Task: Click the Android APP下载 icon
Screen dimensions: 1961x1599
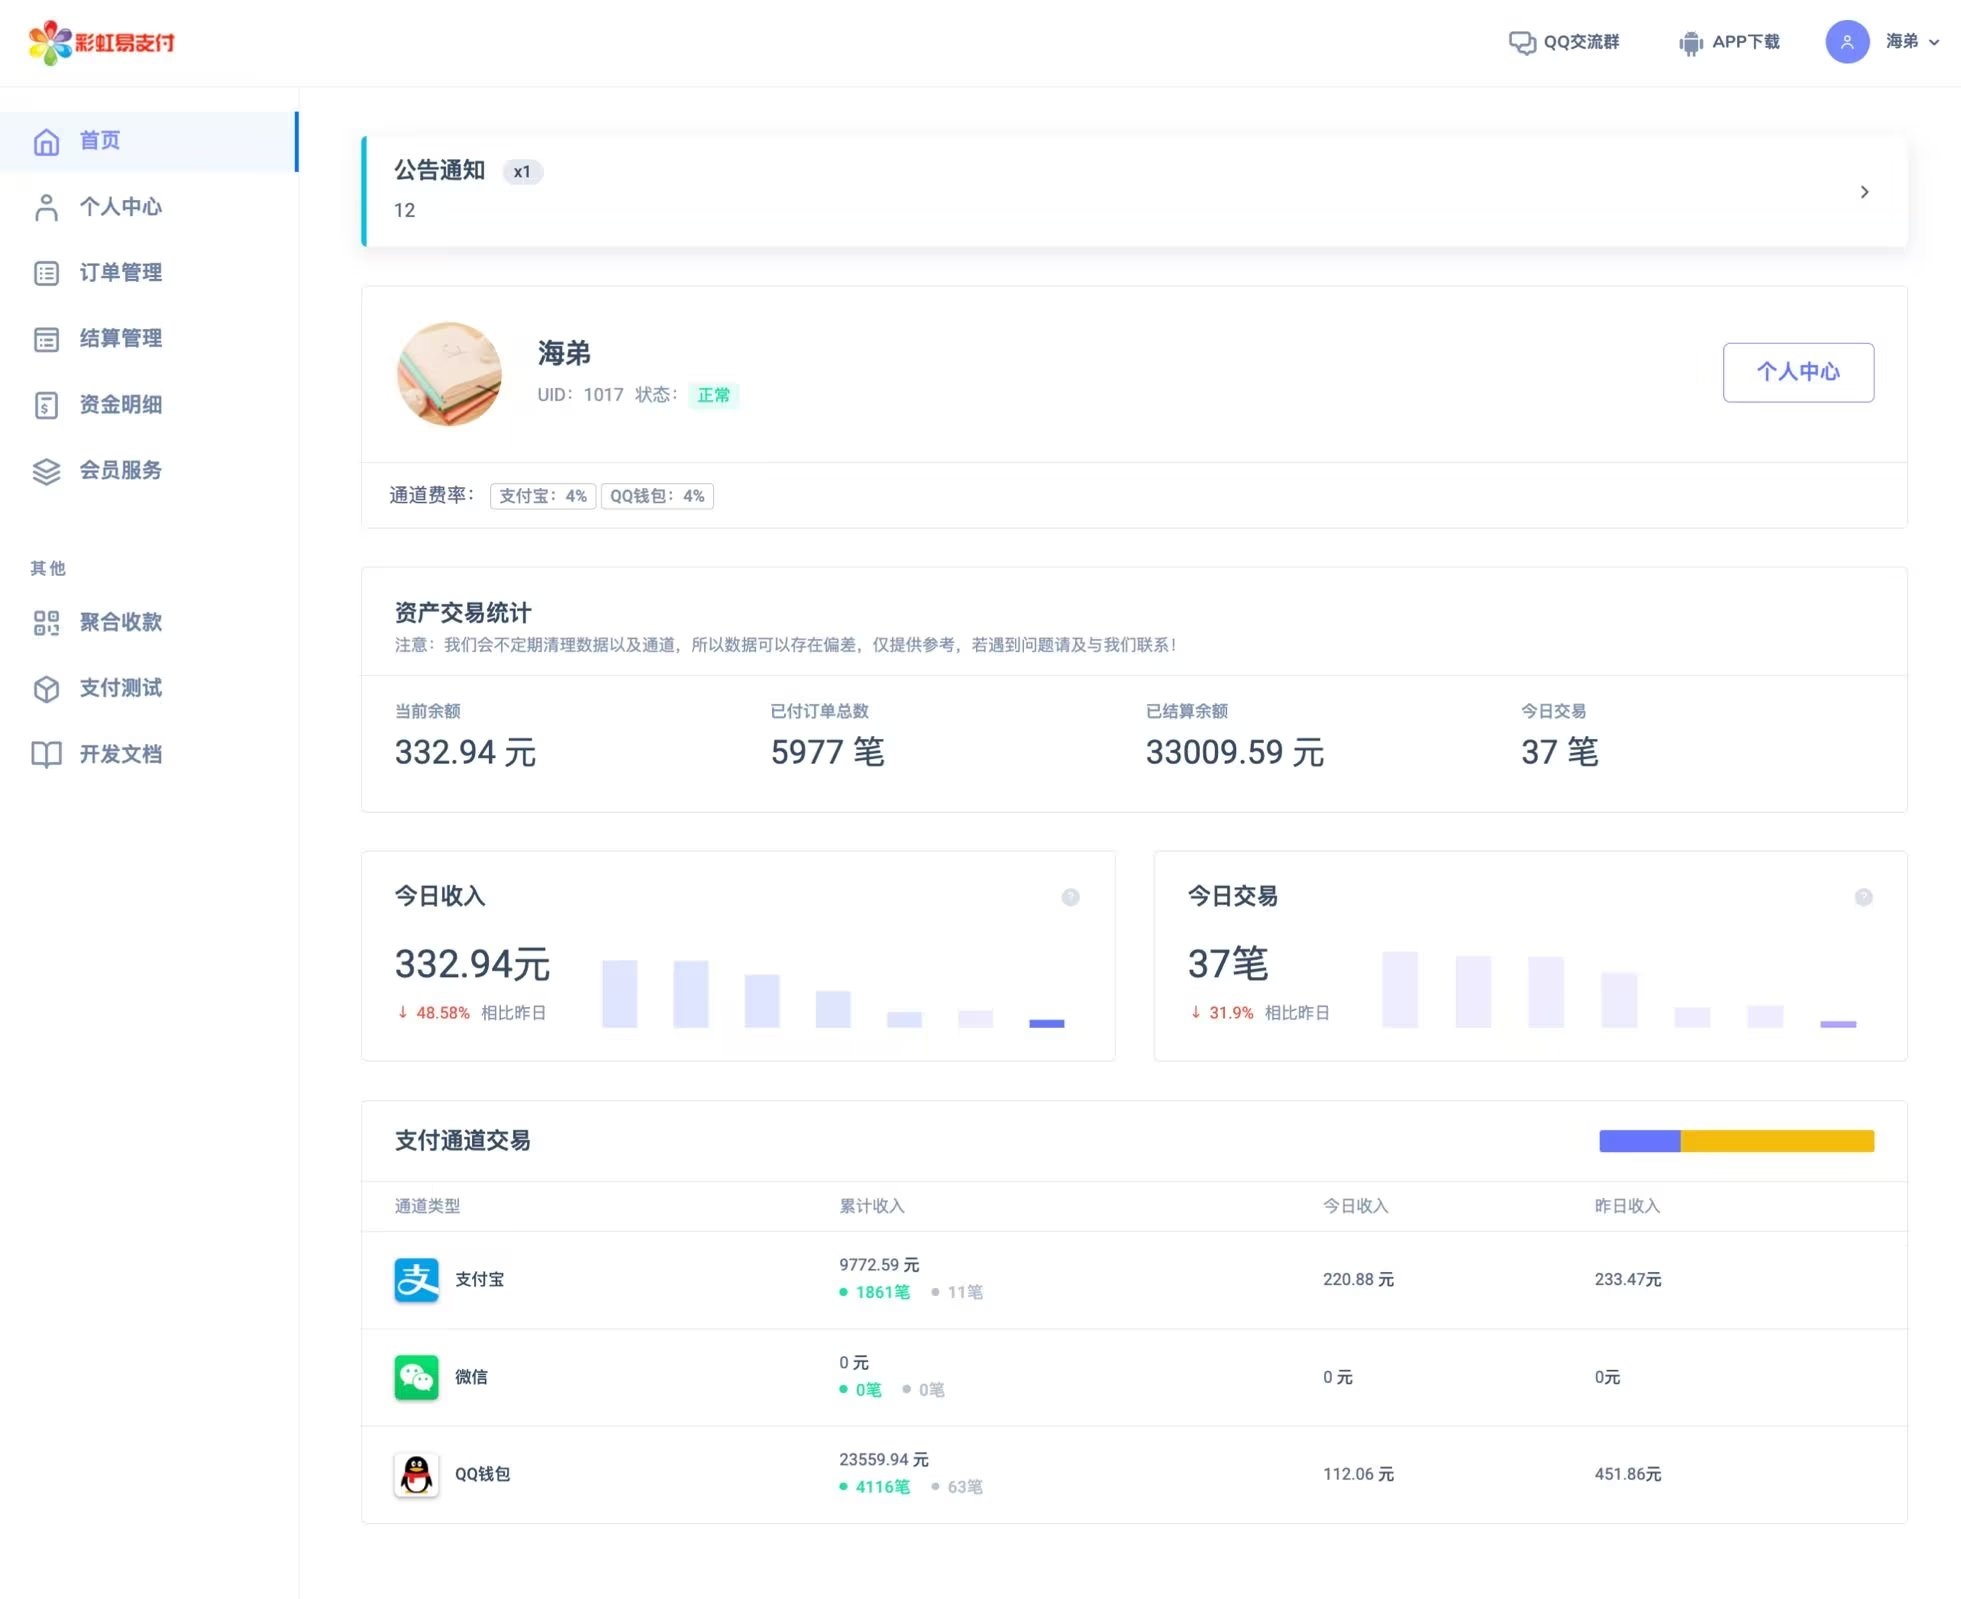Action: (1690, 43)
